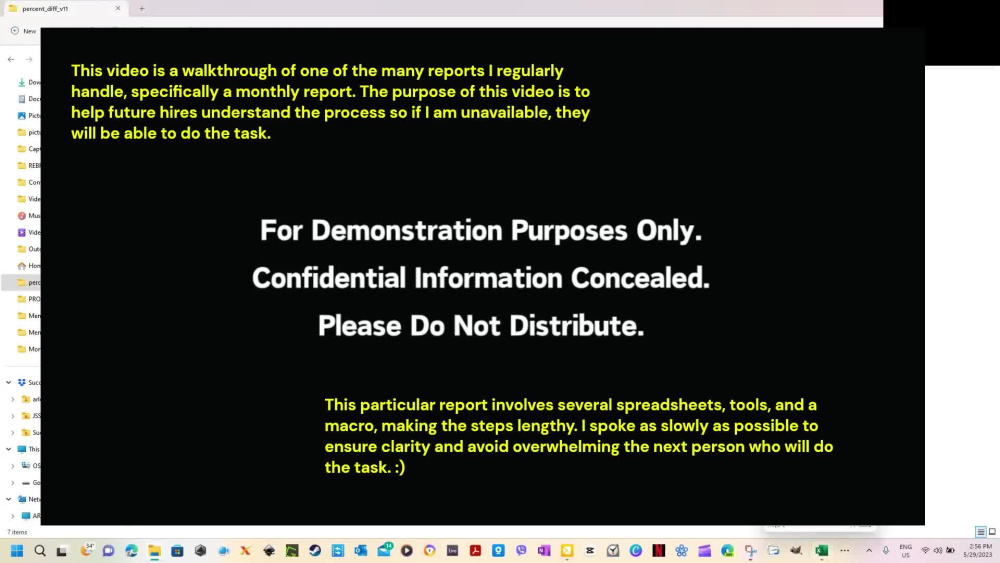Open Mail app with 14 badge
This screenshot has width=1000, height=563.
point(385,550)
